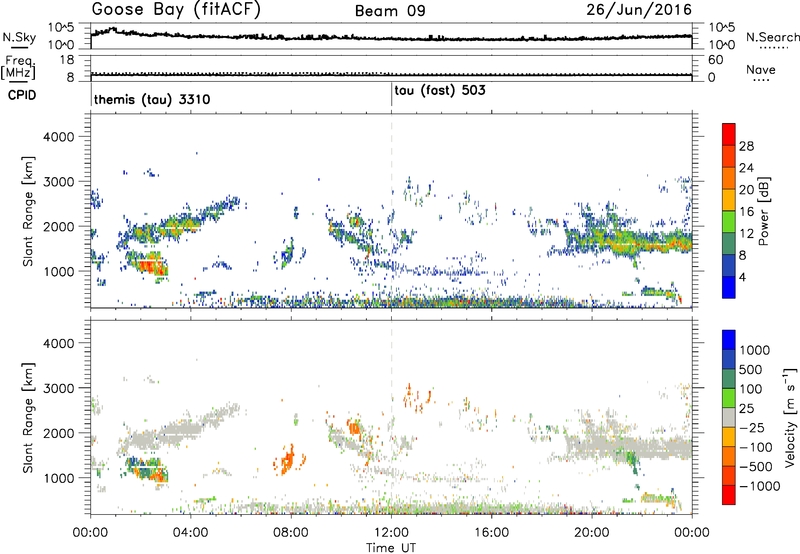Image resolution: width=800 pixels, height=554 pixels.
Task: Click the '16:00' time axis tick label
Action: 492,533
